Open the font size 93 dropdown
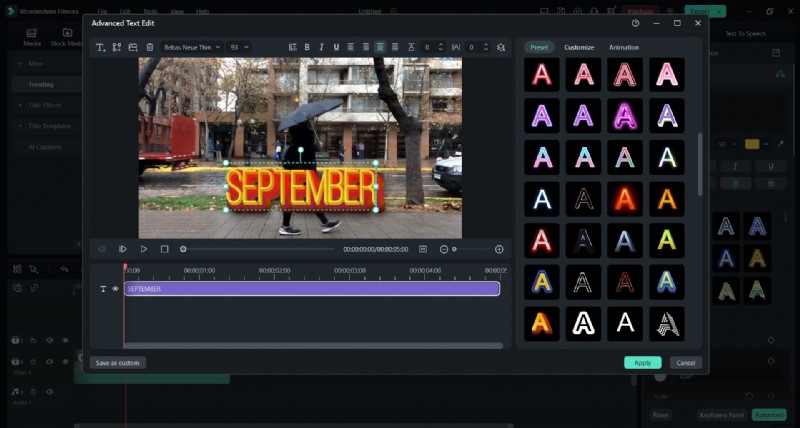The width and height of the screenshot is (800, 428). [x=239, y=47]
